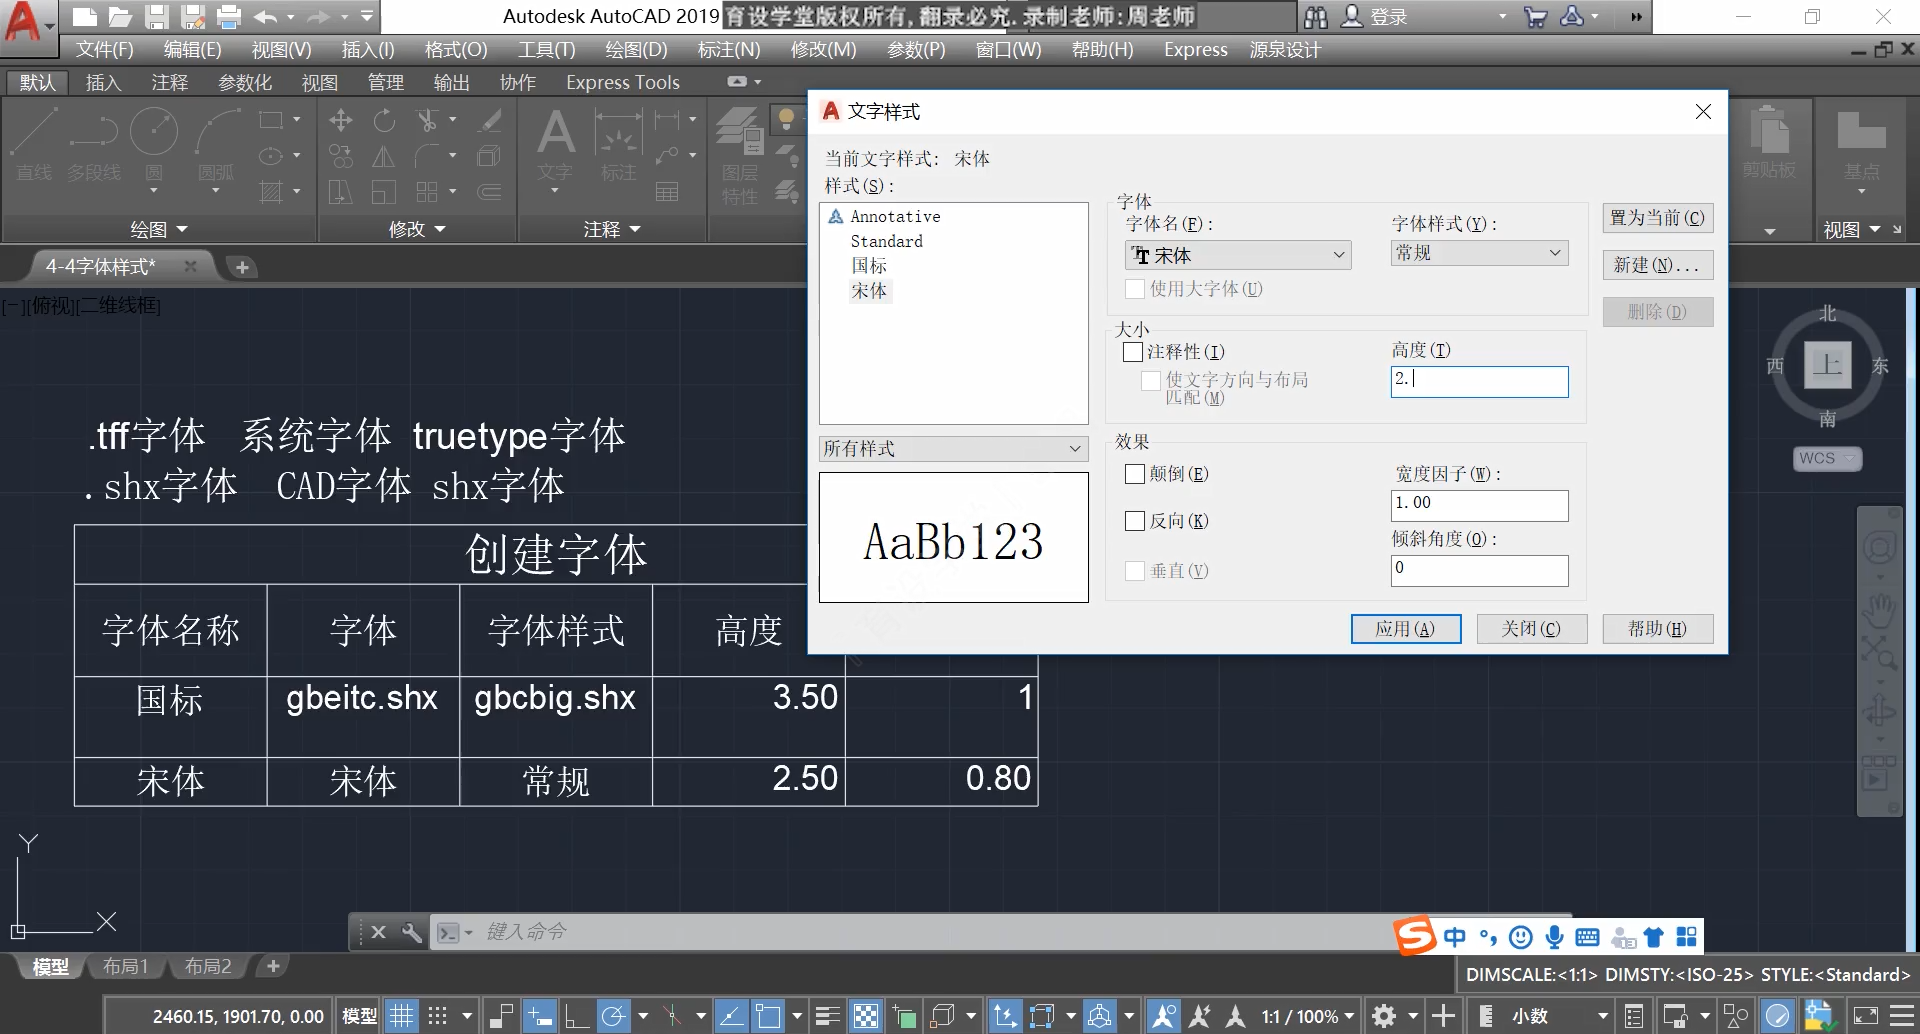This screenshot has height=1034, width=1920.
Task: Switch to the Insert (插入) ribbon tab
Action: tap(103, 83)
